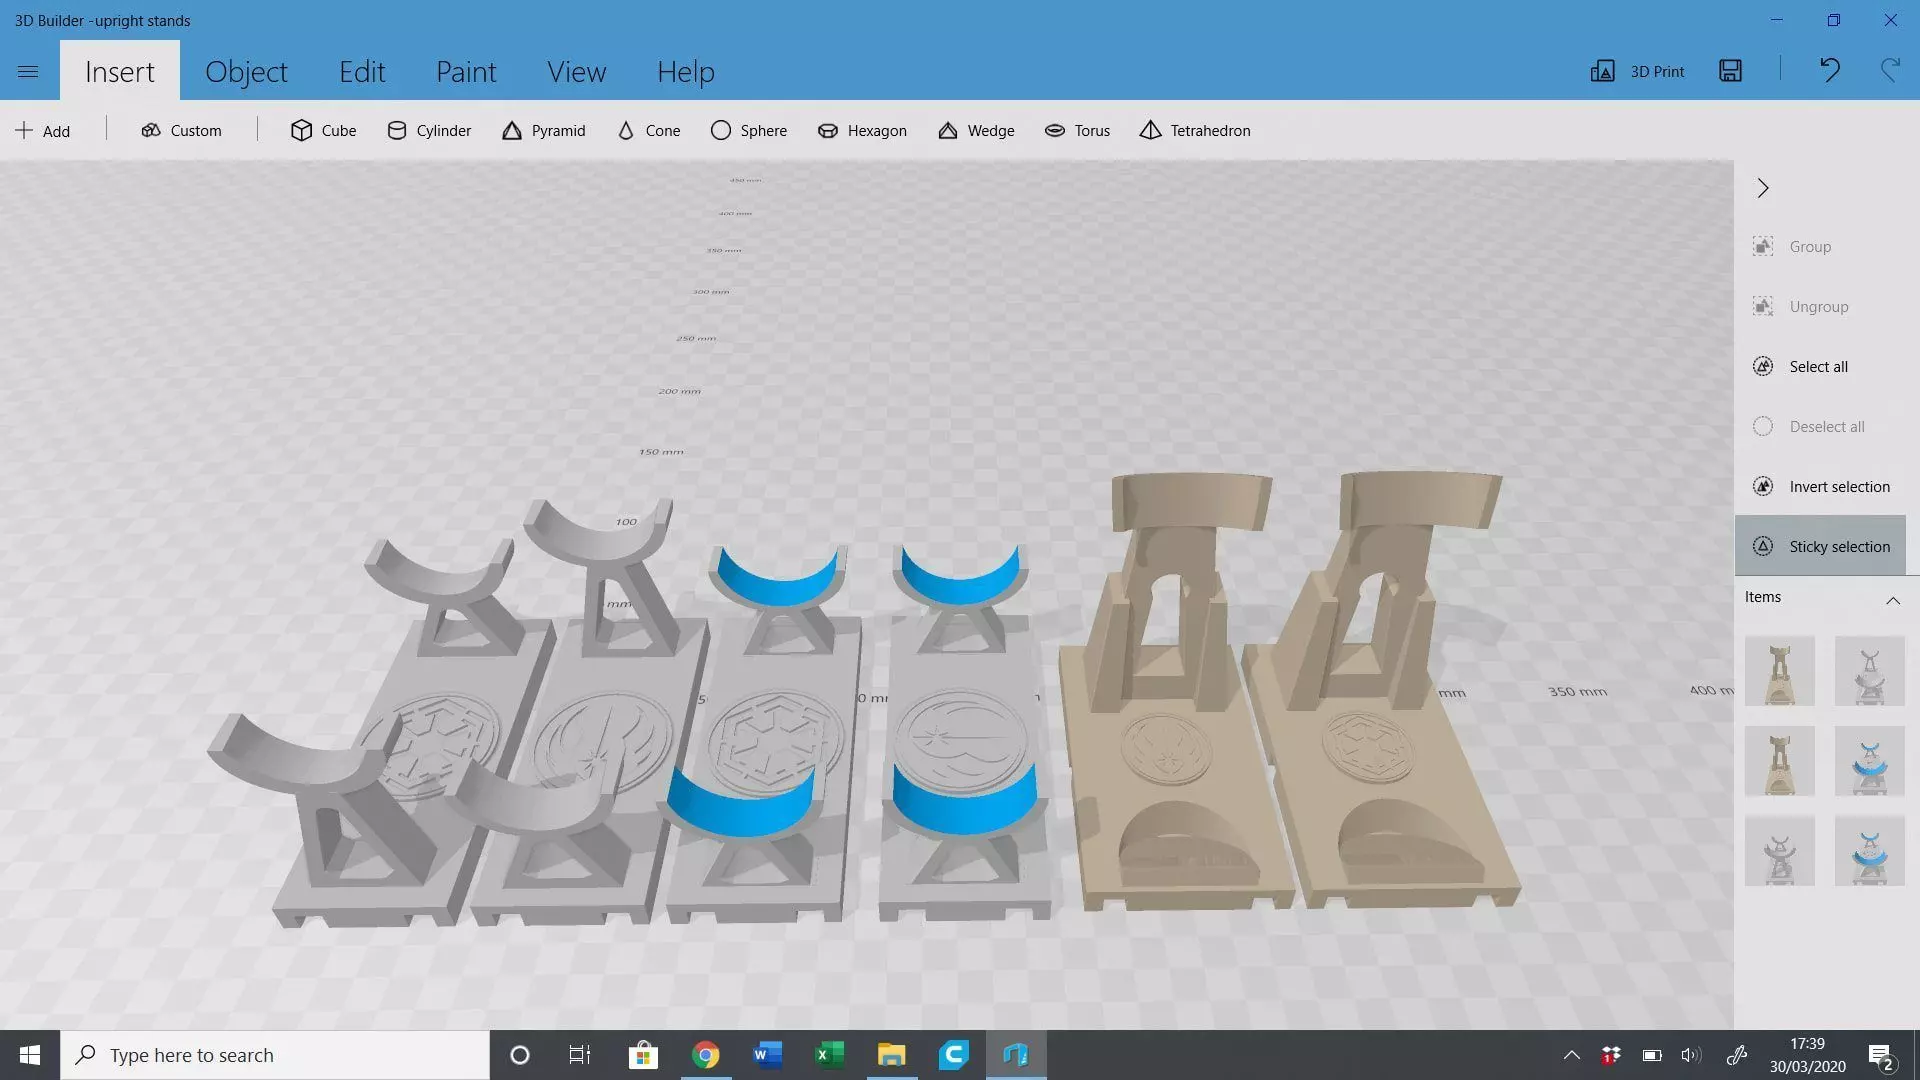Screen dimensions: 1920x1080
Task: Open Task View
Action: (580, 1055)
